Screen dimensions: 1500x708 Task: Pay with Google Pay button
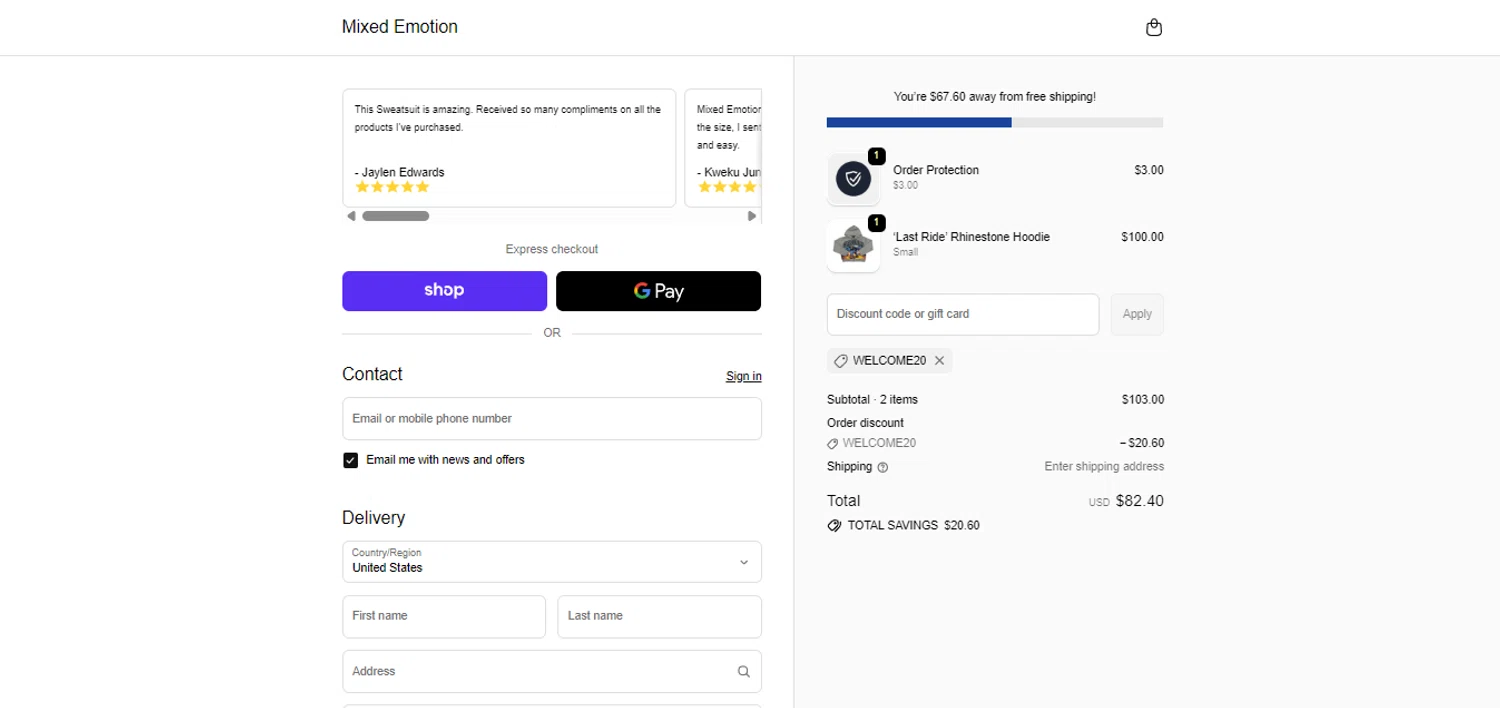point(658,291)
